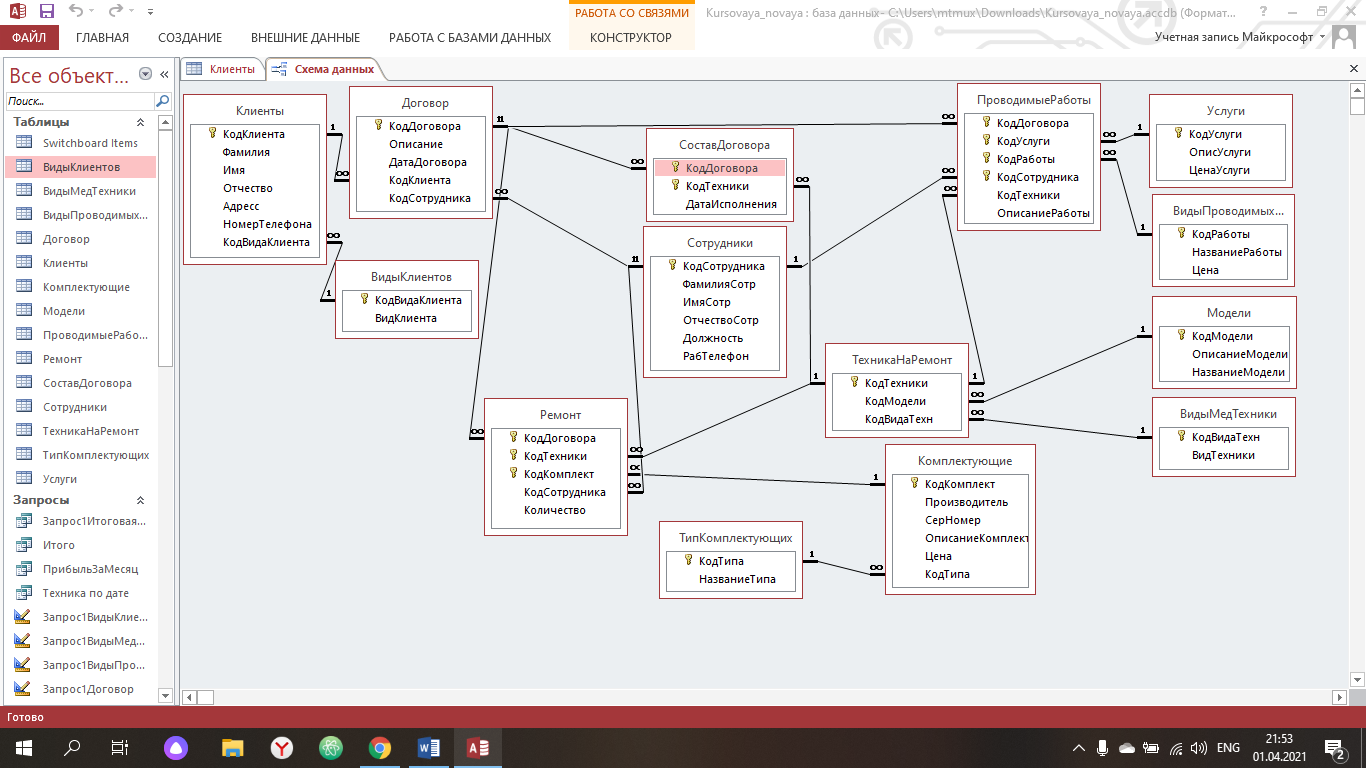Collapse the navigation pane with shutter button
1366x768 pixels.
click(x=164, y=74)
